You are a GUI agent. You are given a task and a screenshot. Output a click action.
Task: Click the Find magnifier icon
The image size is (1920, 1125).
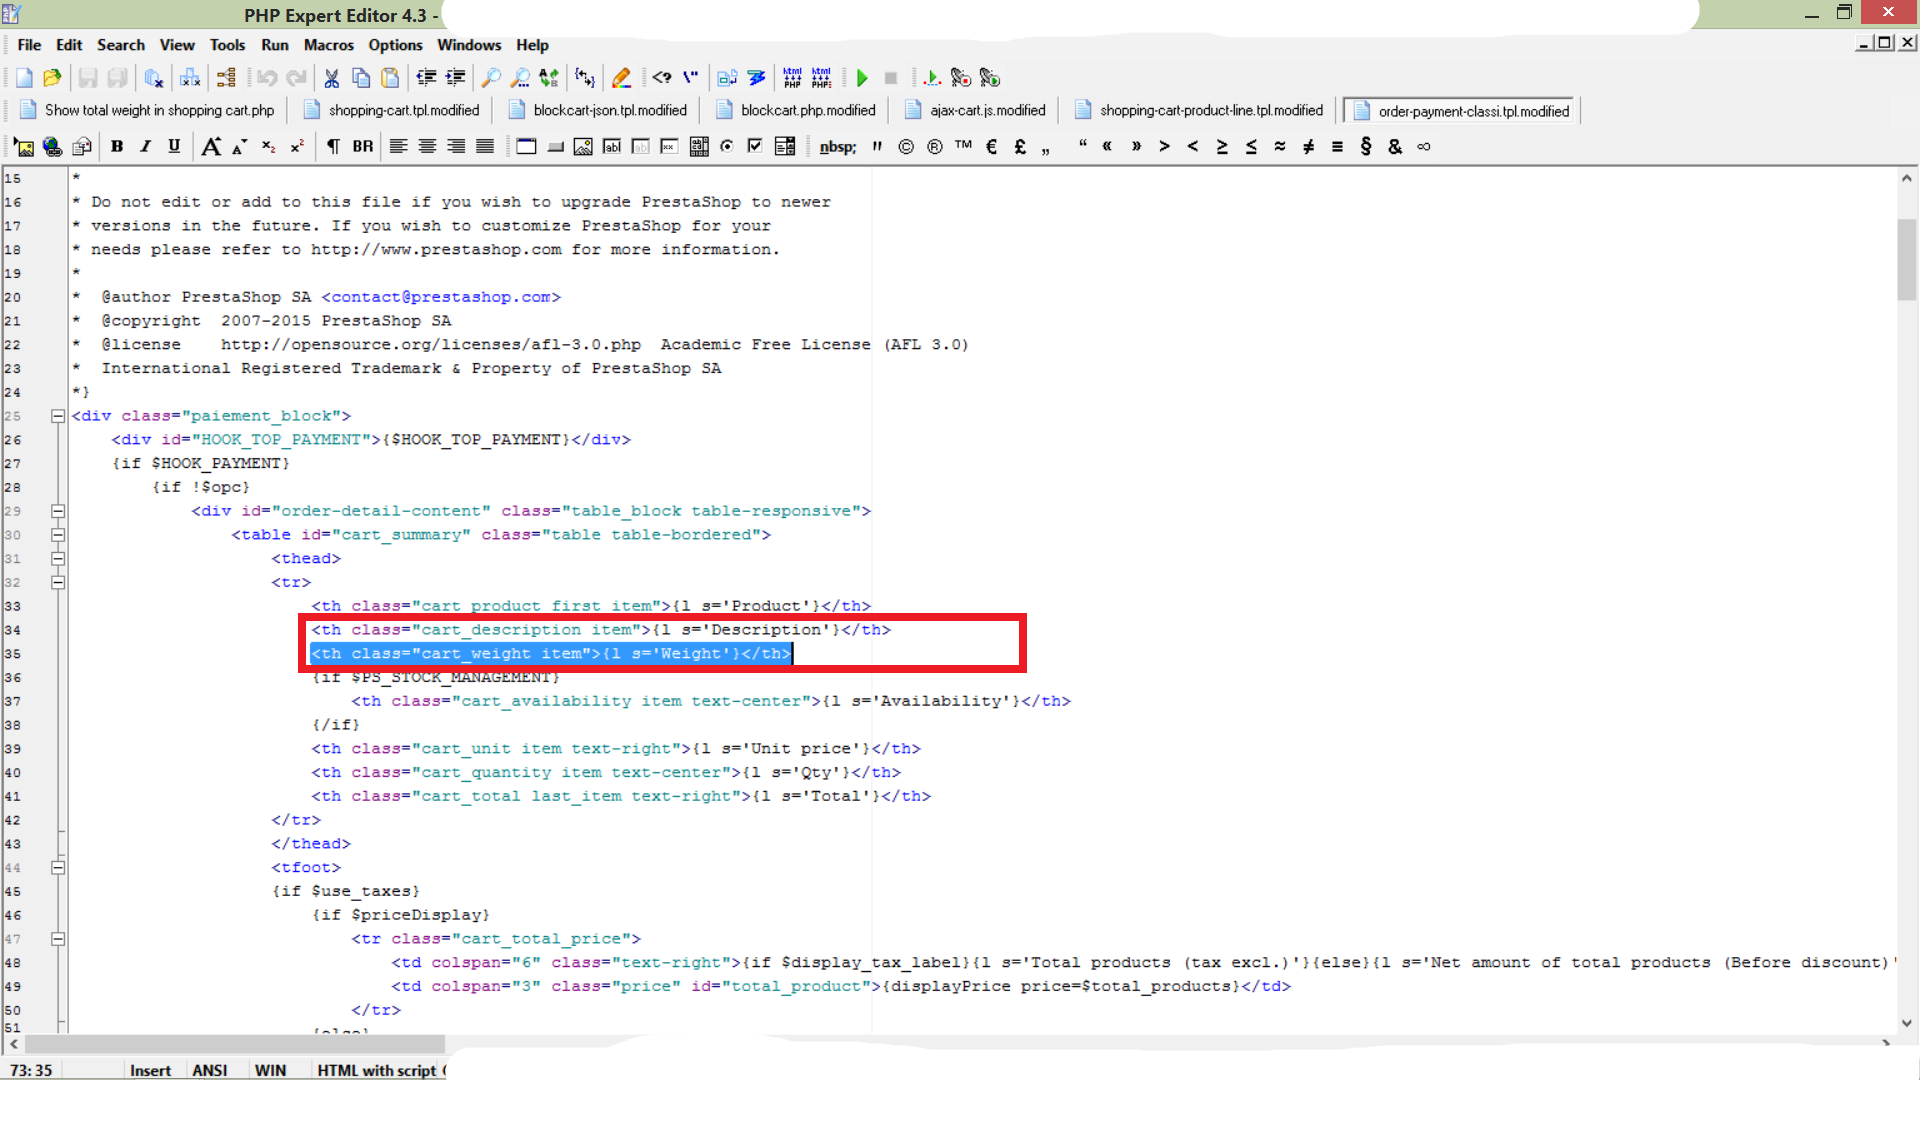(x=491, y=78)
